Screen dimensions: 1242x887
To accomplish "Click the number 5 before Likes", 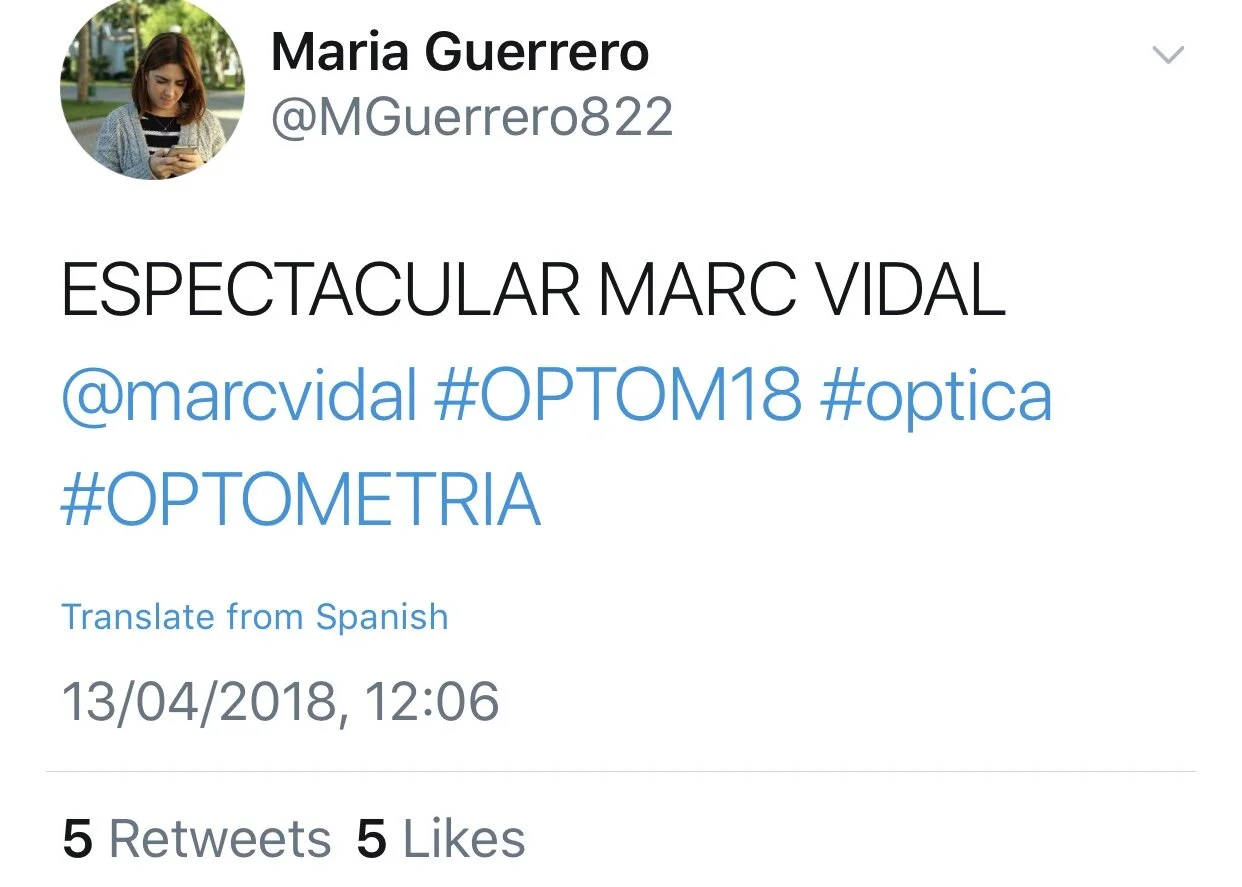I will click(372, 839).
